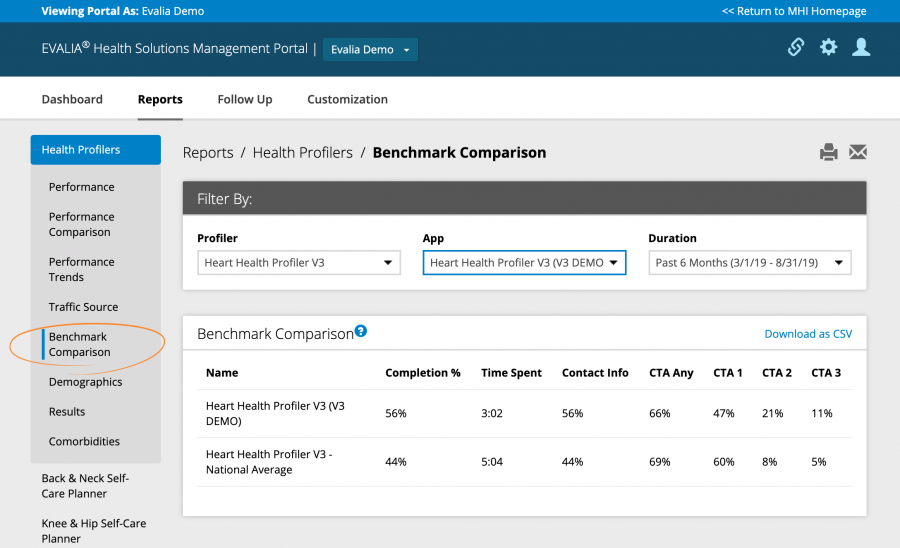
Task: Switch to the Dashboard tab
Action: 72,99
